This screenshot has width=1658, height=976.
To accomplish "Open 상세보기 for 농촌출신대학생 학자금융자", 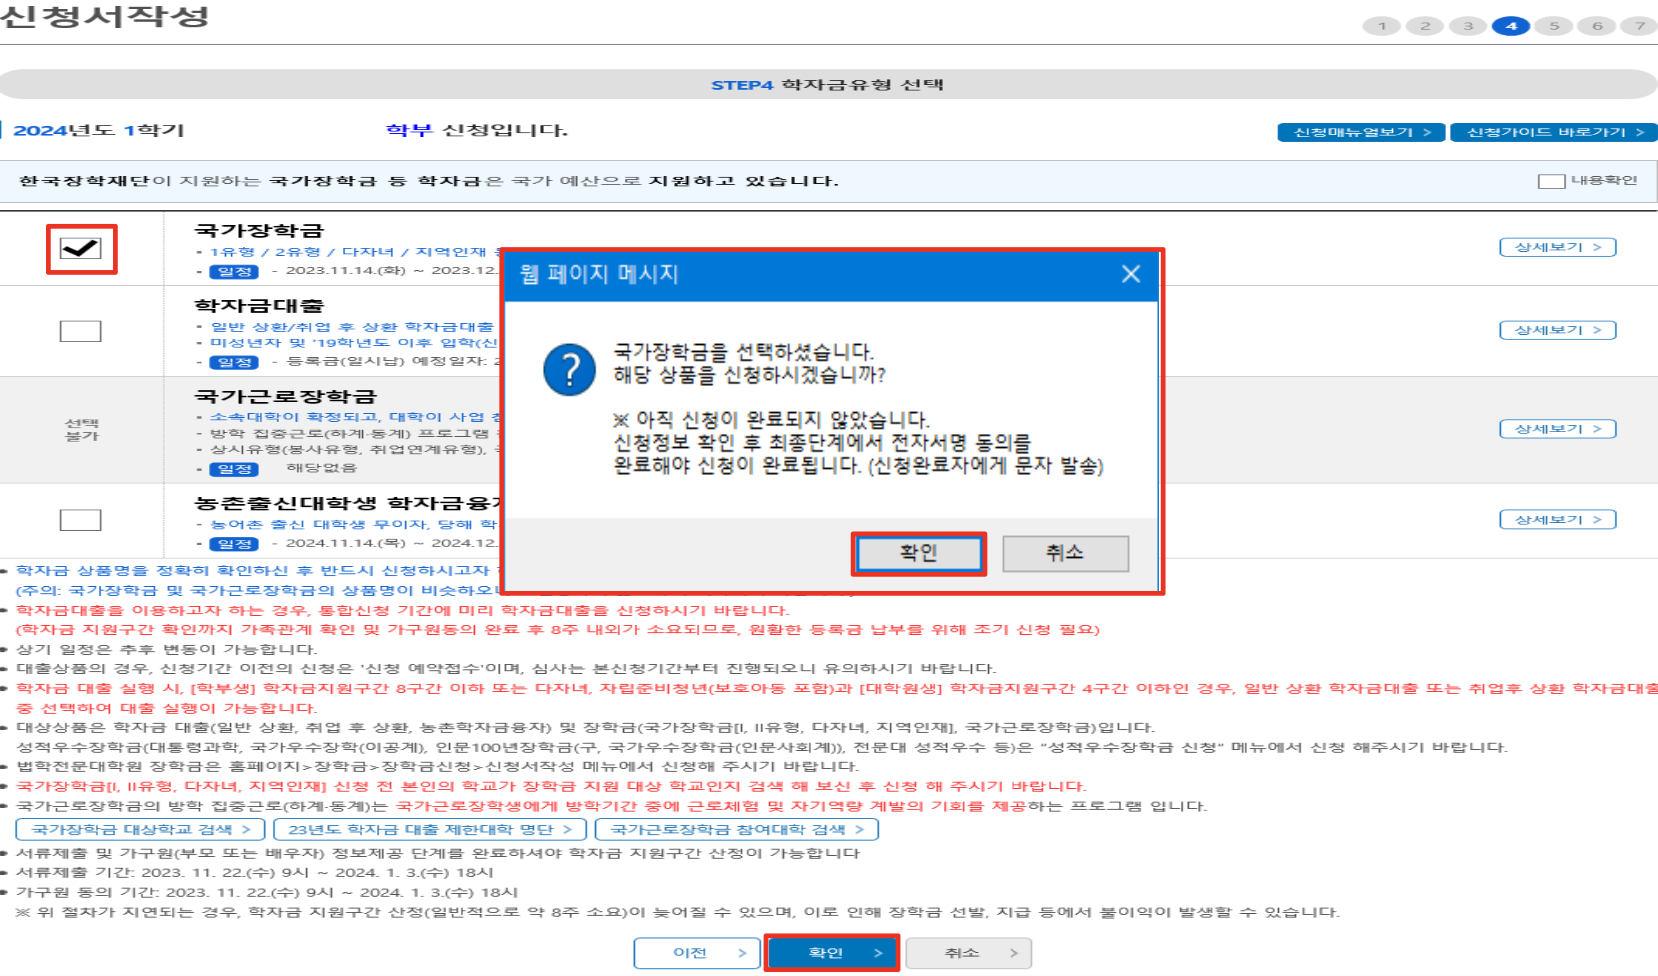I will [1557, 518].
